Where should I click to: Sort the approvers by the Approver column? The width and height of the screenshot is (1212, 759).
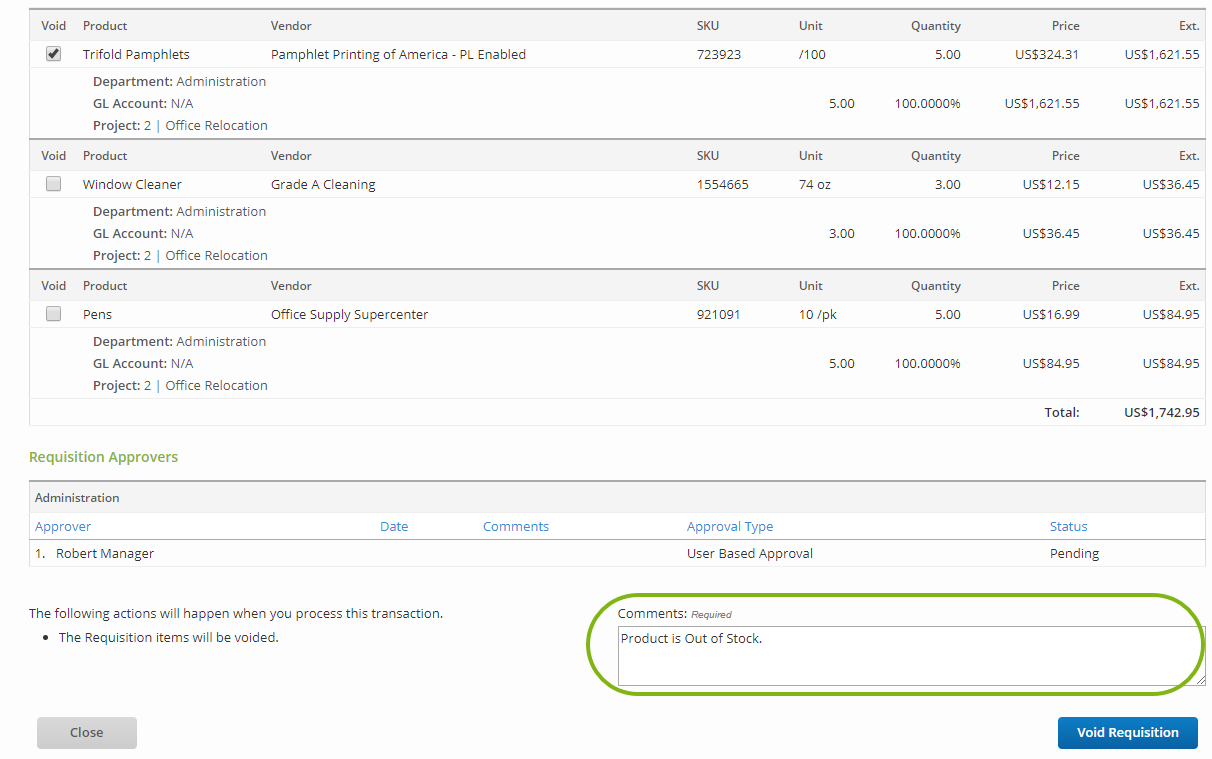62,526
